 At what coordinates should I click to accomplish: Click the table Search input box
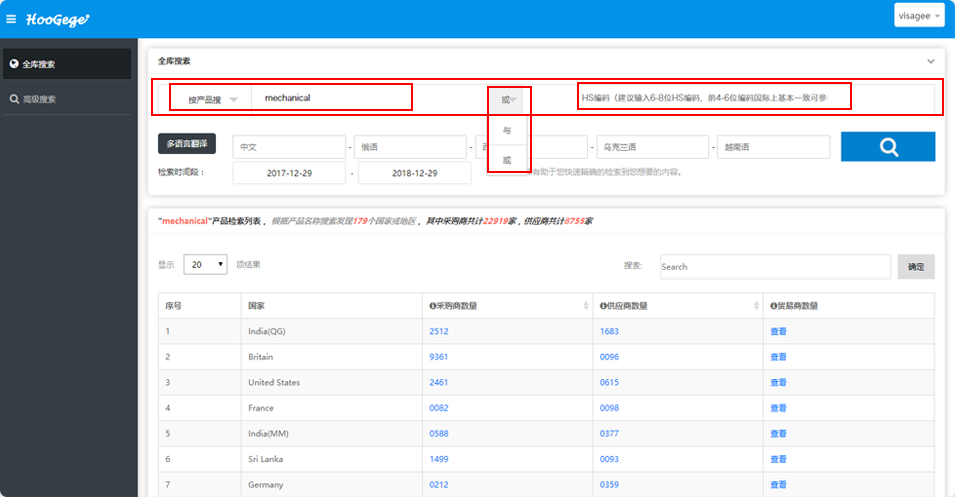(x=775, y=267)
